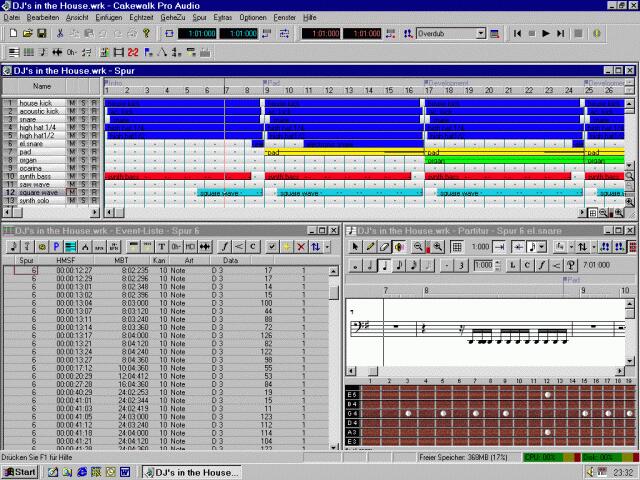Click the Name column header in Spur window

(x=42, y=86)
